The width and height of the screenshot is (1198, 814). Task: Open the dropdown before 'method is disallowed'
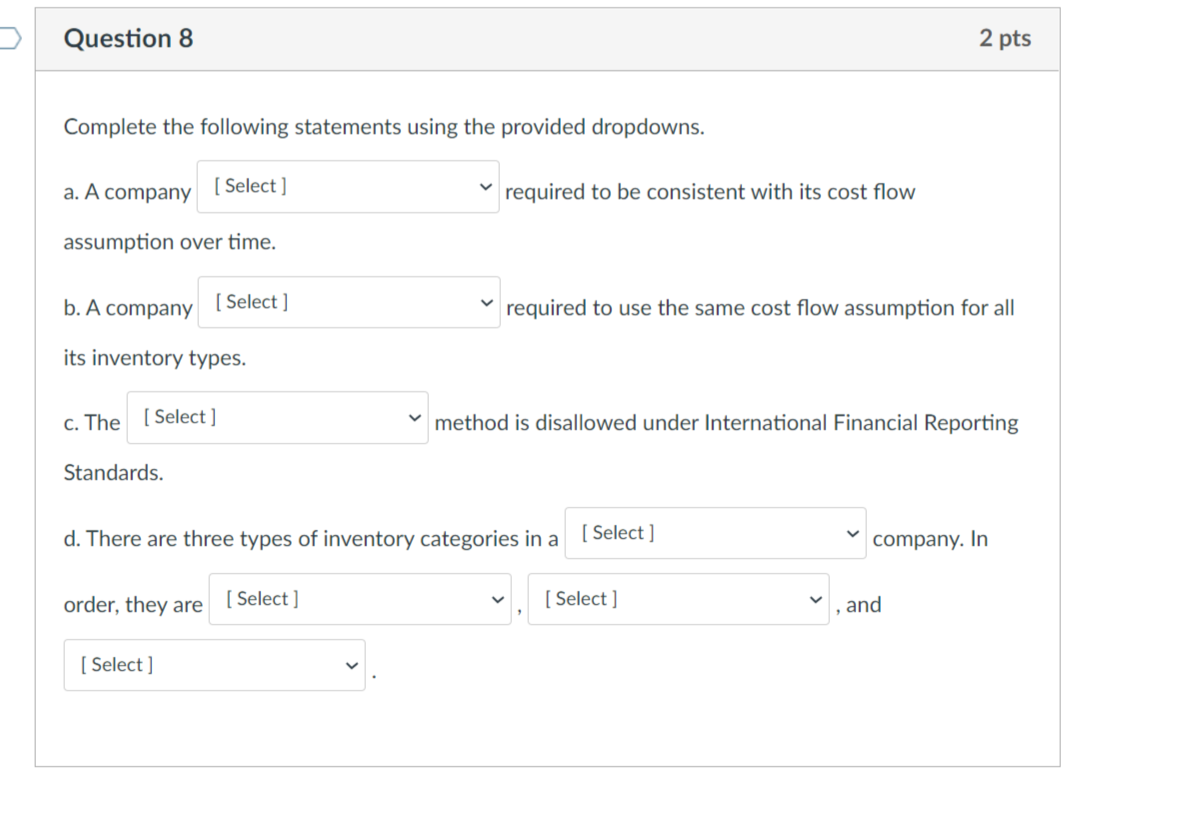pyautogui.click(x=277, y=417)
